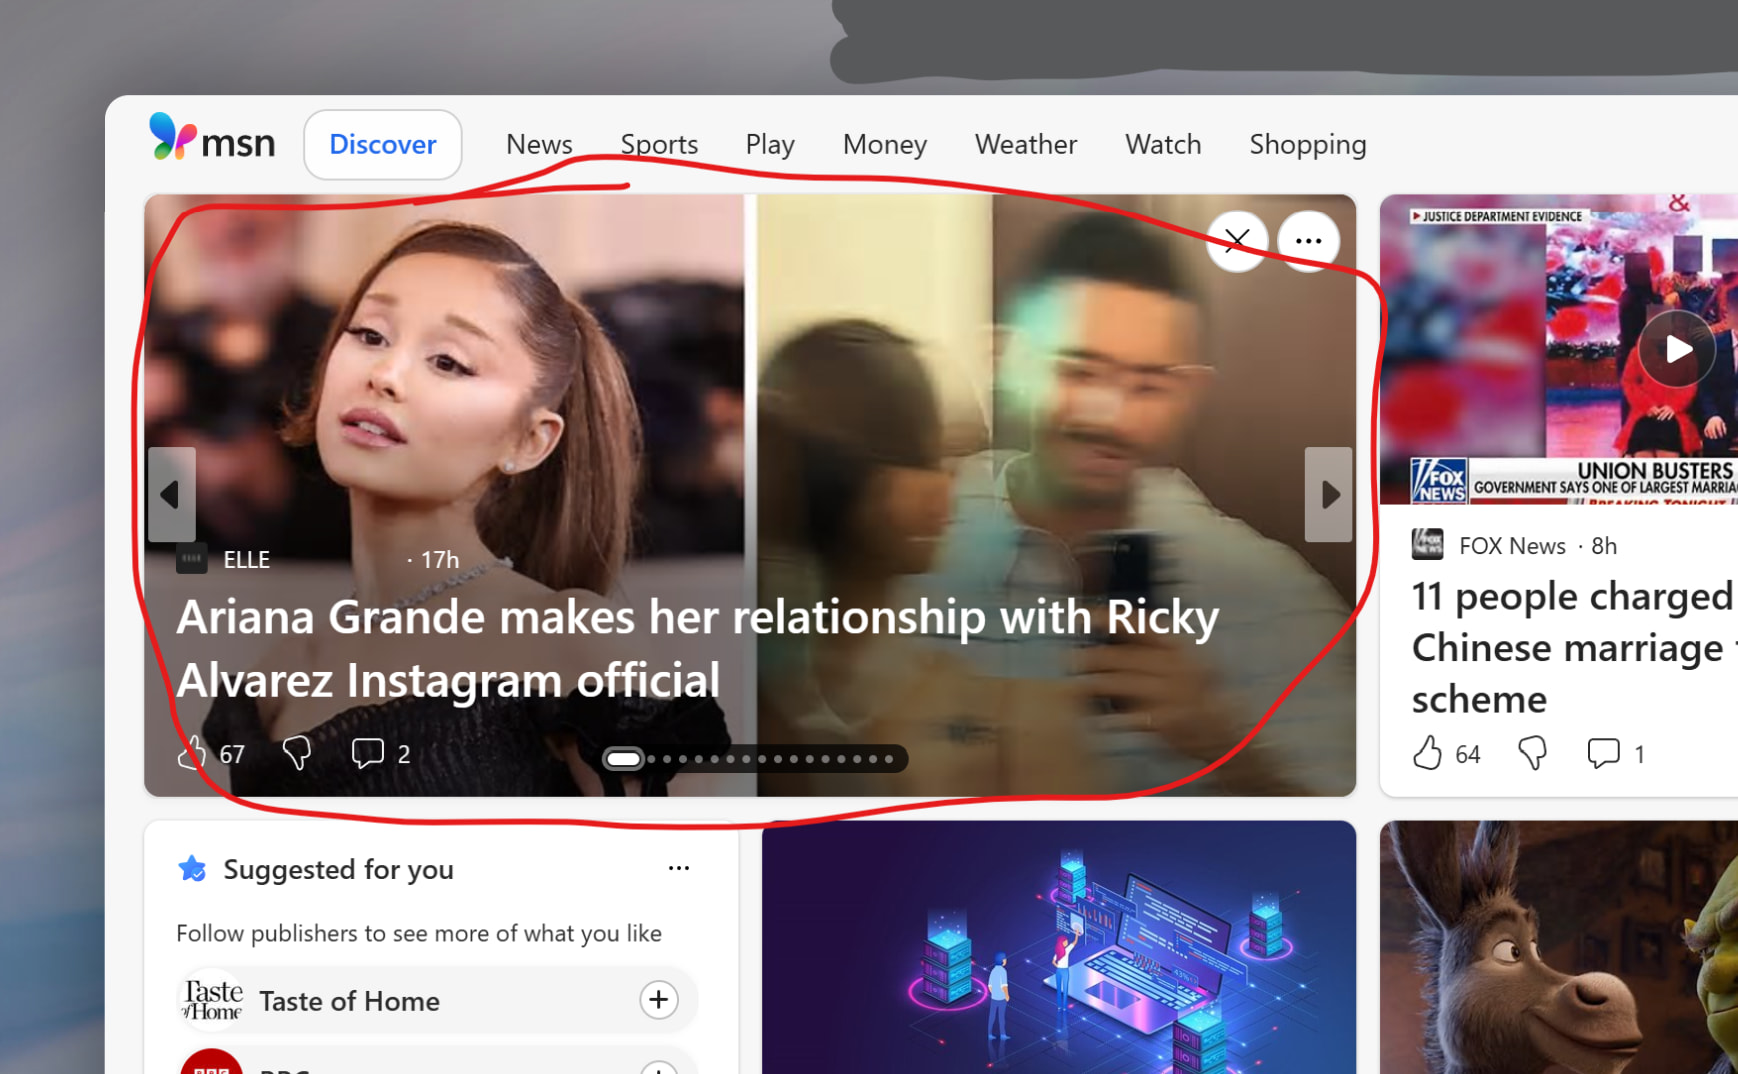Select the Discover tab

click(383, 144)
